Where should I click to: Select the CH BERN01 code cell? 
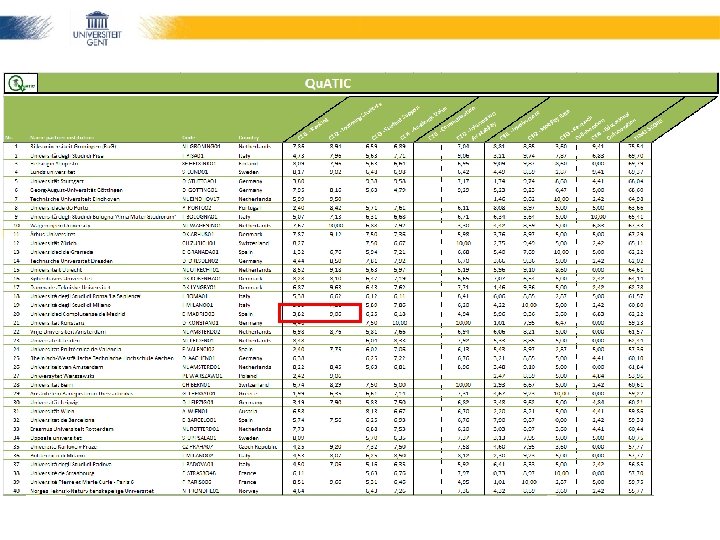pyautogui.click(x=196, y=385)
